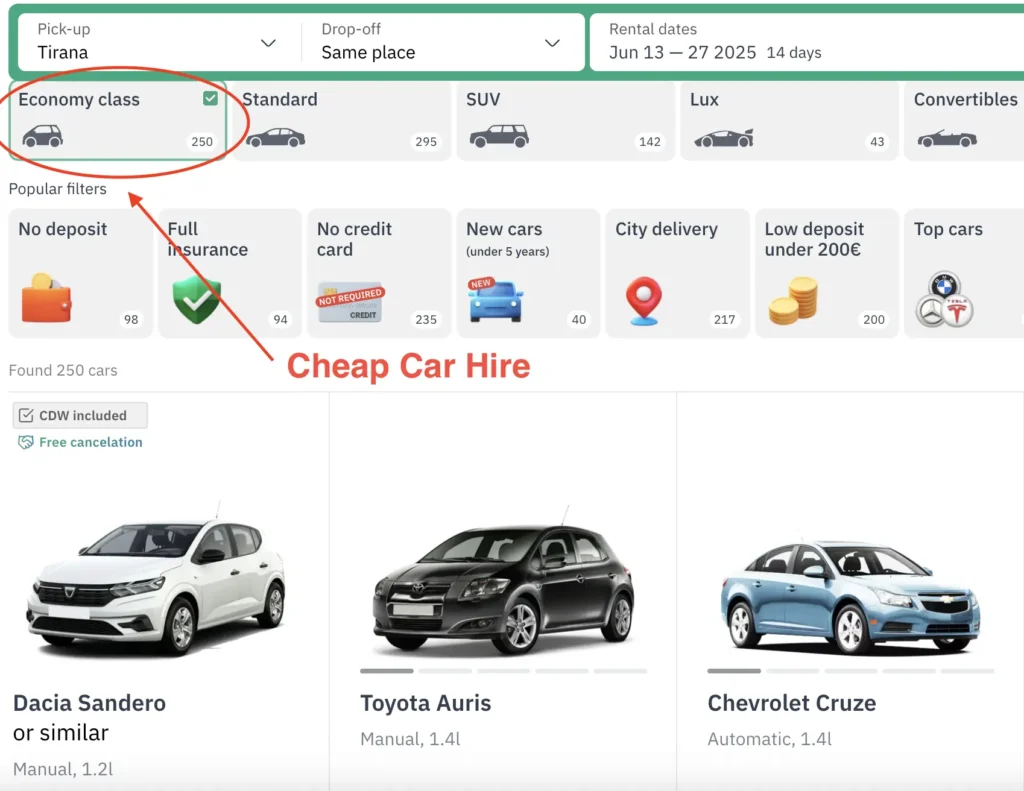The width and height of the screenshot is (1024, 791).
Task: Click the 'Manual, 1.2l' Dacia spec
Action: 63,769
